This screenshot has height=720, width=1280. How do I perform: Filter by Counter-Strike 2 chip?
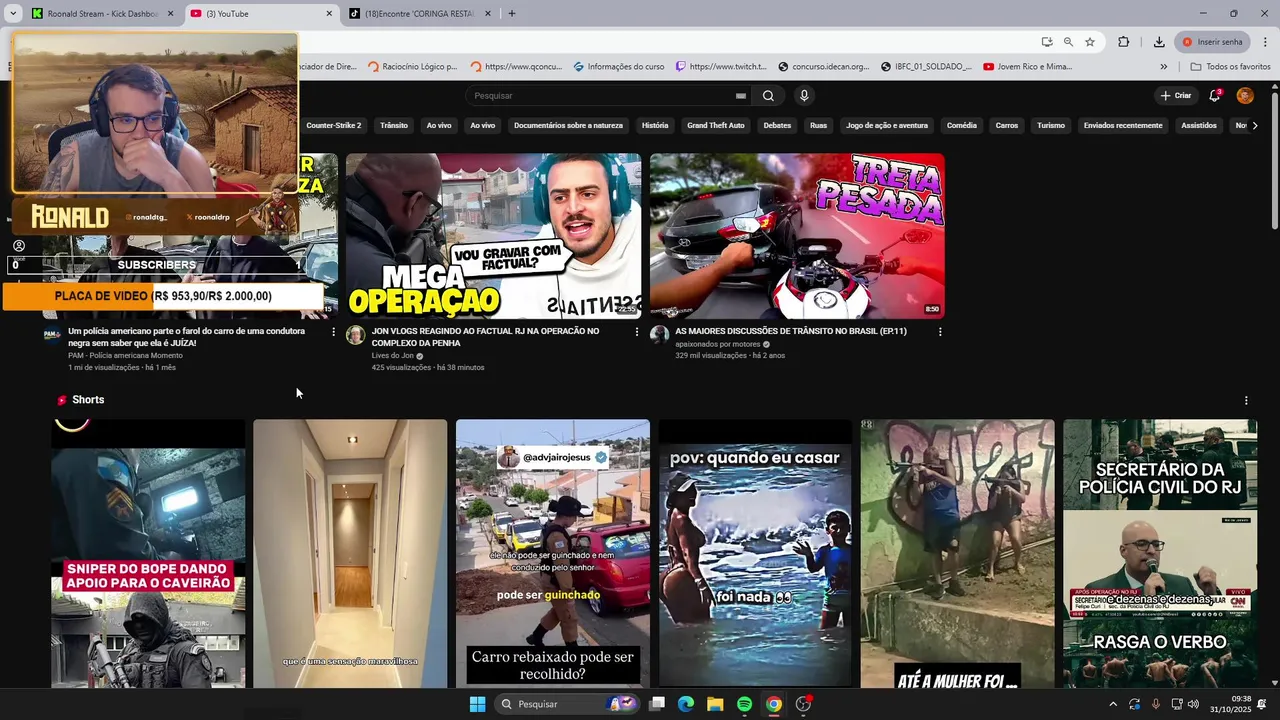(334, 126)
